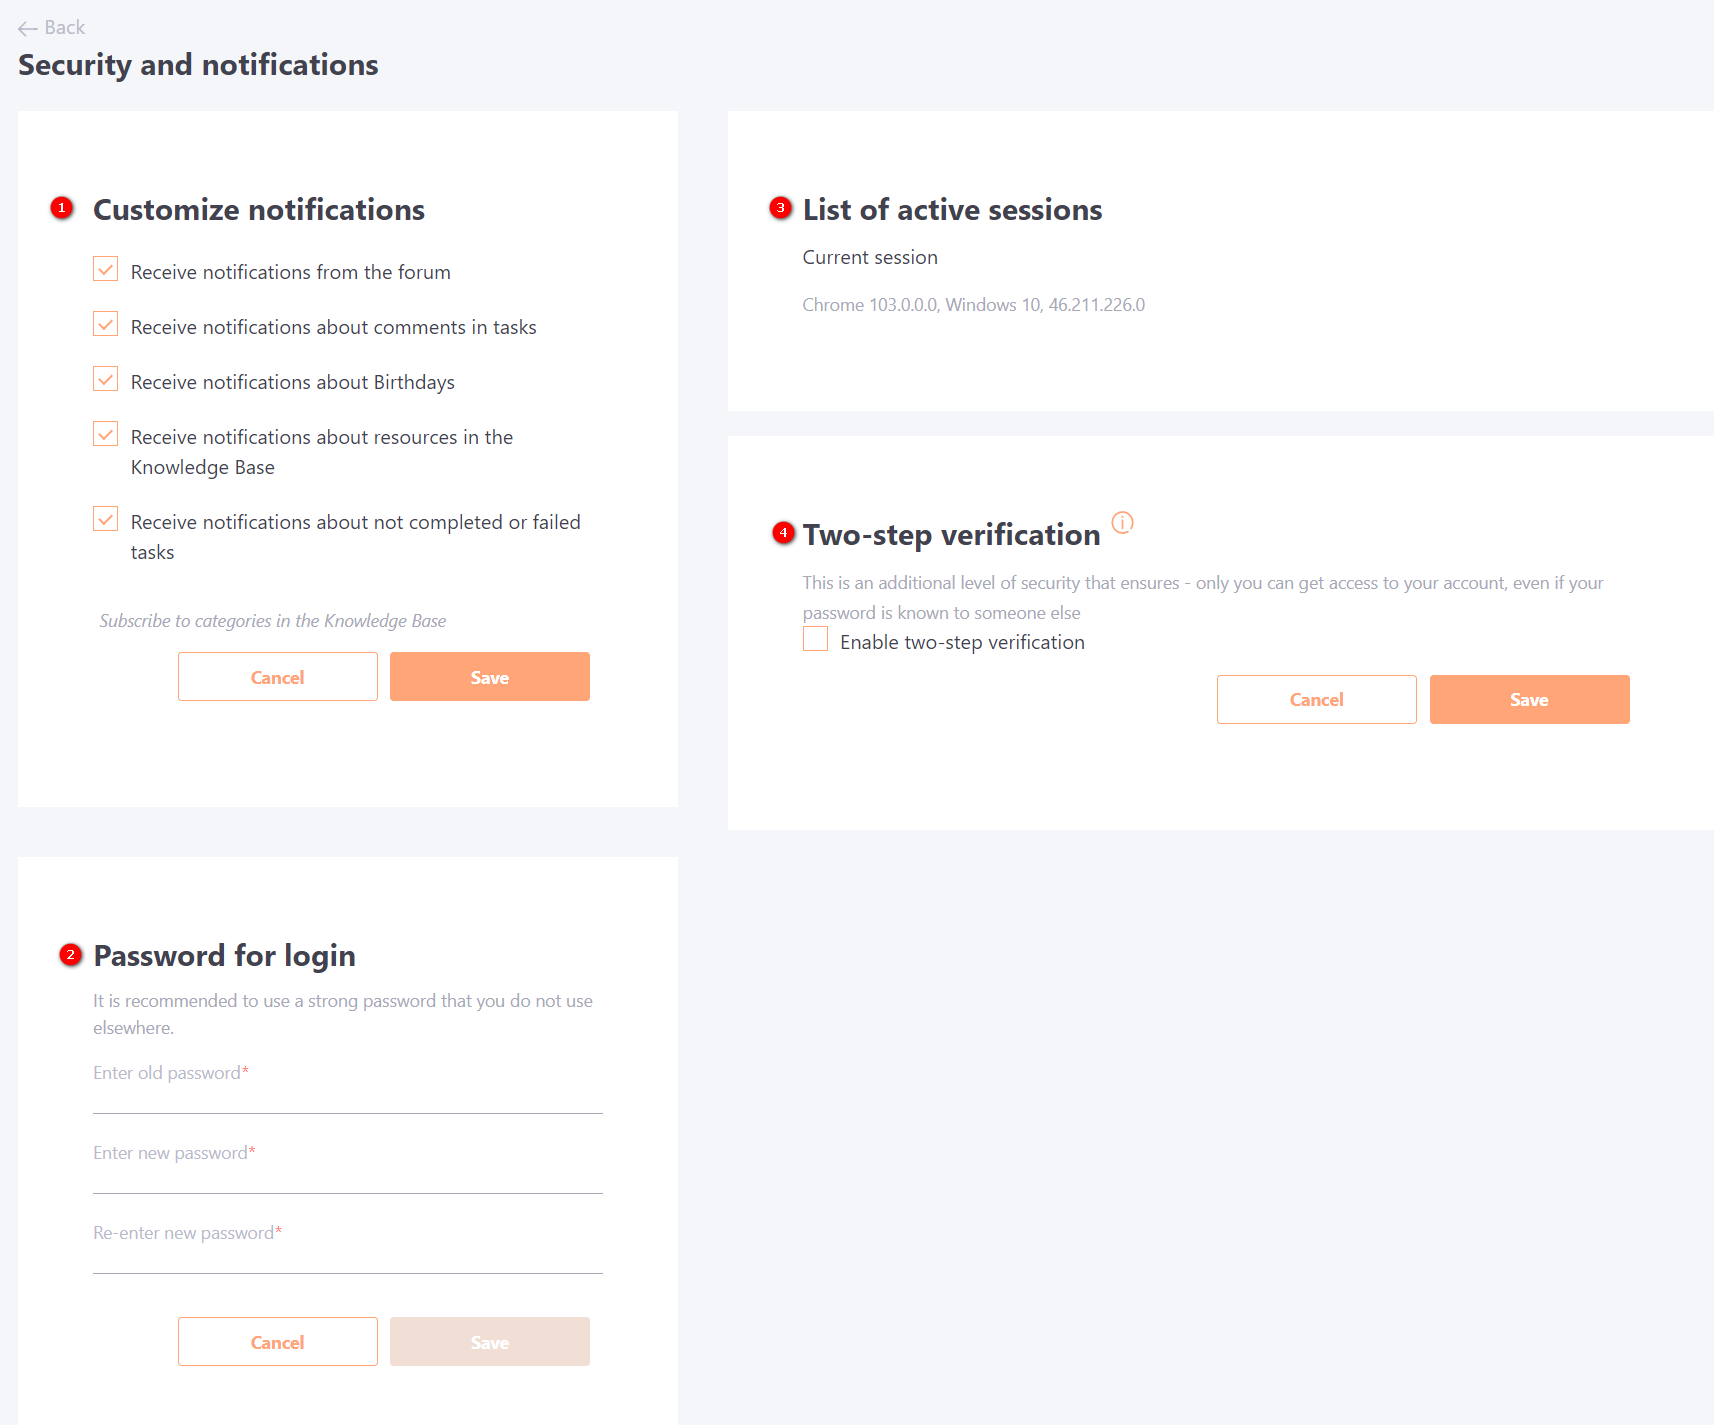Toggle notifications about comments in tasks
Image resolution: width=1714 pixels, height=1425 pixels.
105,324
